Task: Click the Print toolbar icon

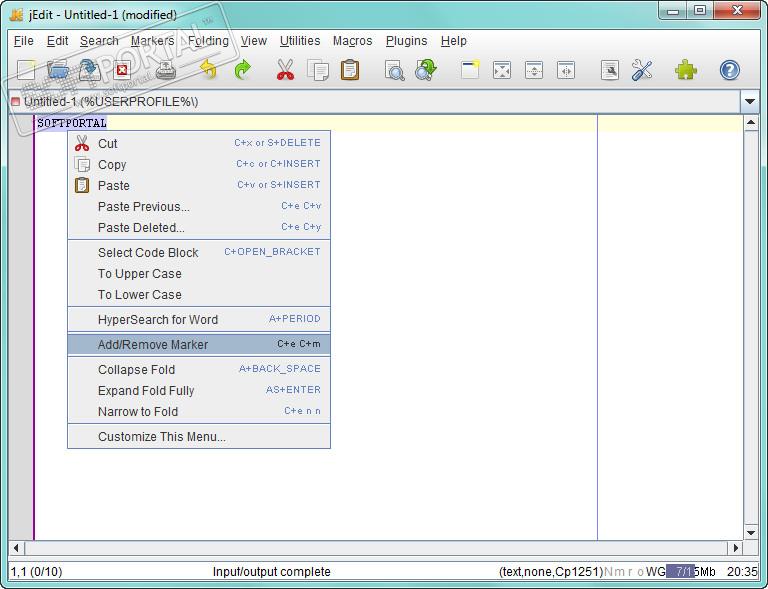Action: point(166,70)
